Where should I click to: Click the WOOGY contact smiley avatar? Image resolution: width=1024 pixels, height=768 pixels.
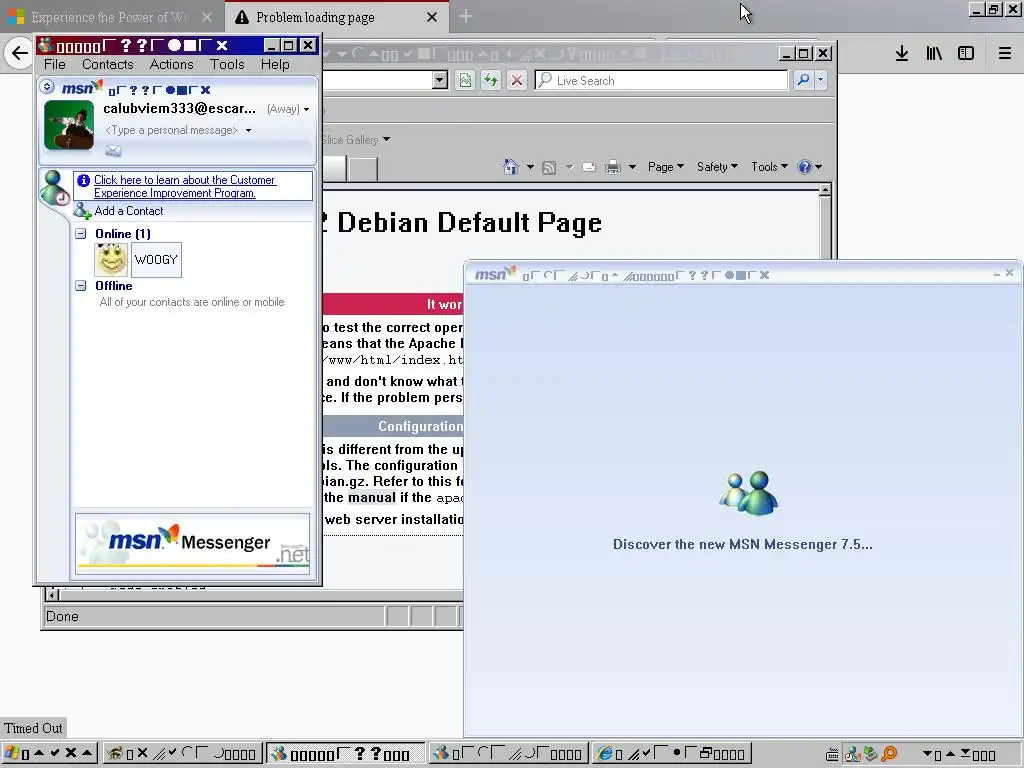[111, 259]
